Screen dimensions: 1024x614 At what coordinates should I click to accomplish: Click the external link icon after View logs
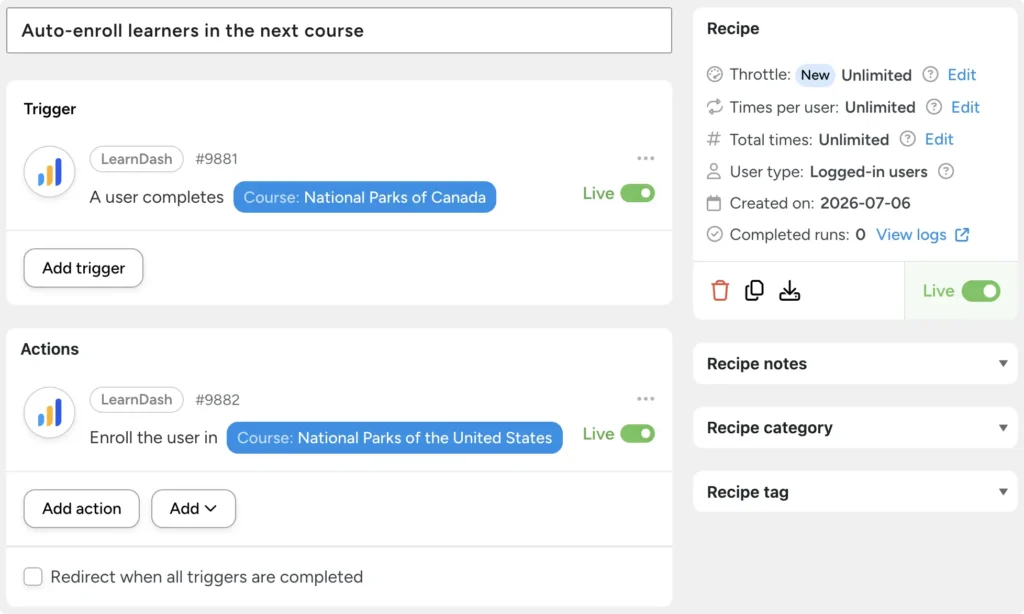tap(962, 234)
